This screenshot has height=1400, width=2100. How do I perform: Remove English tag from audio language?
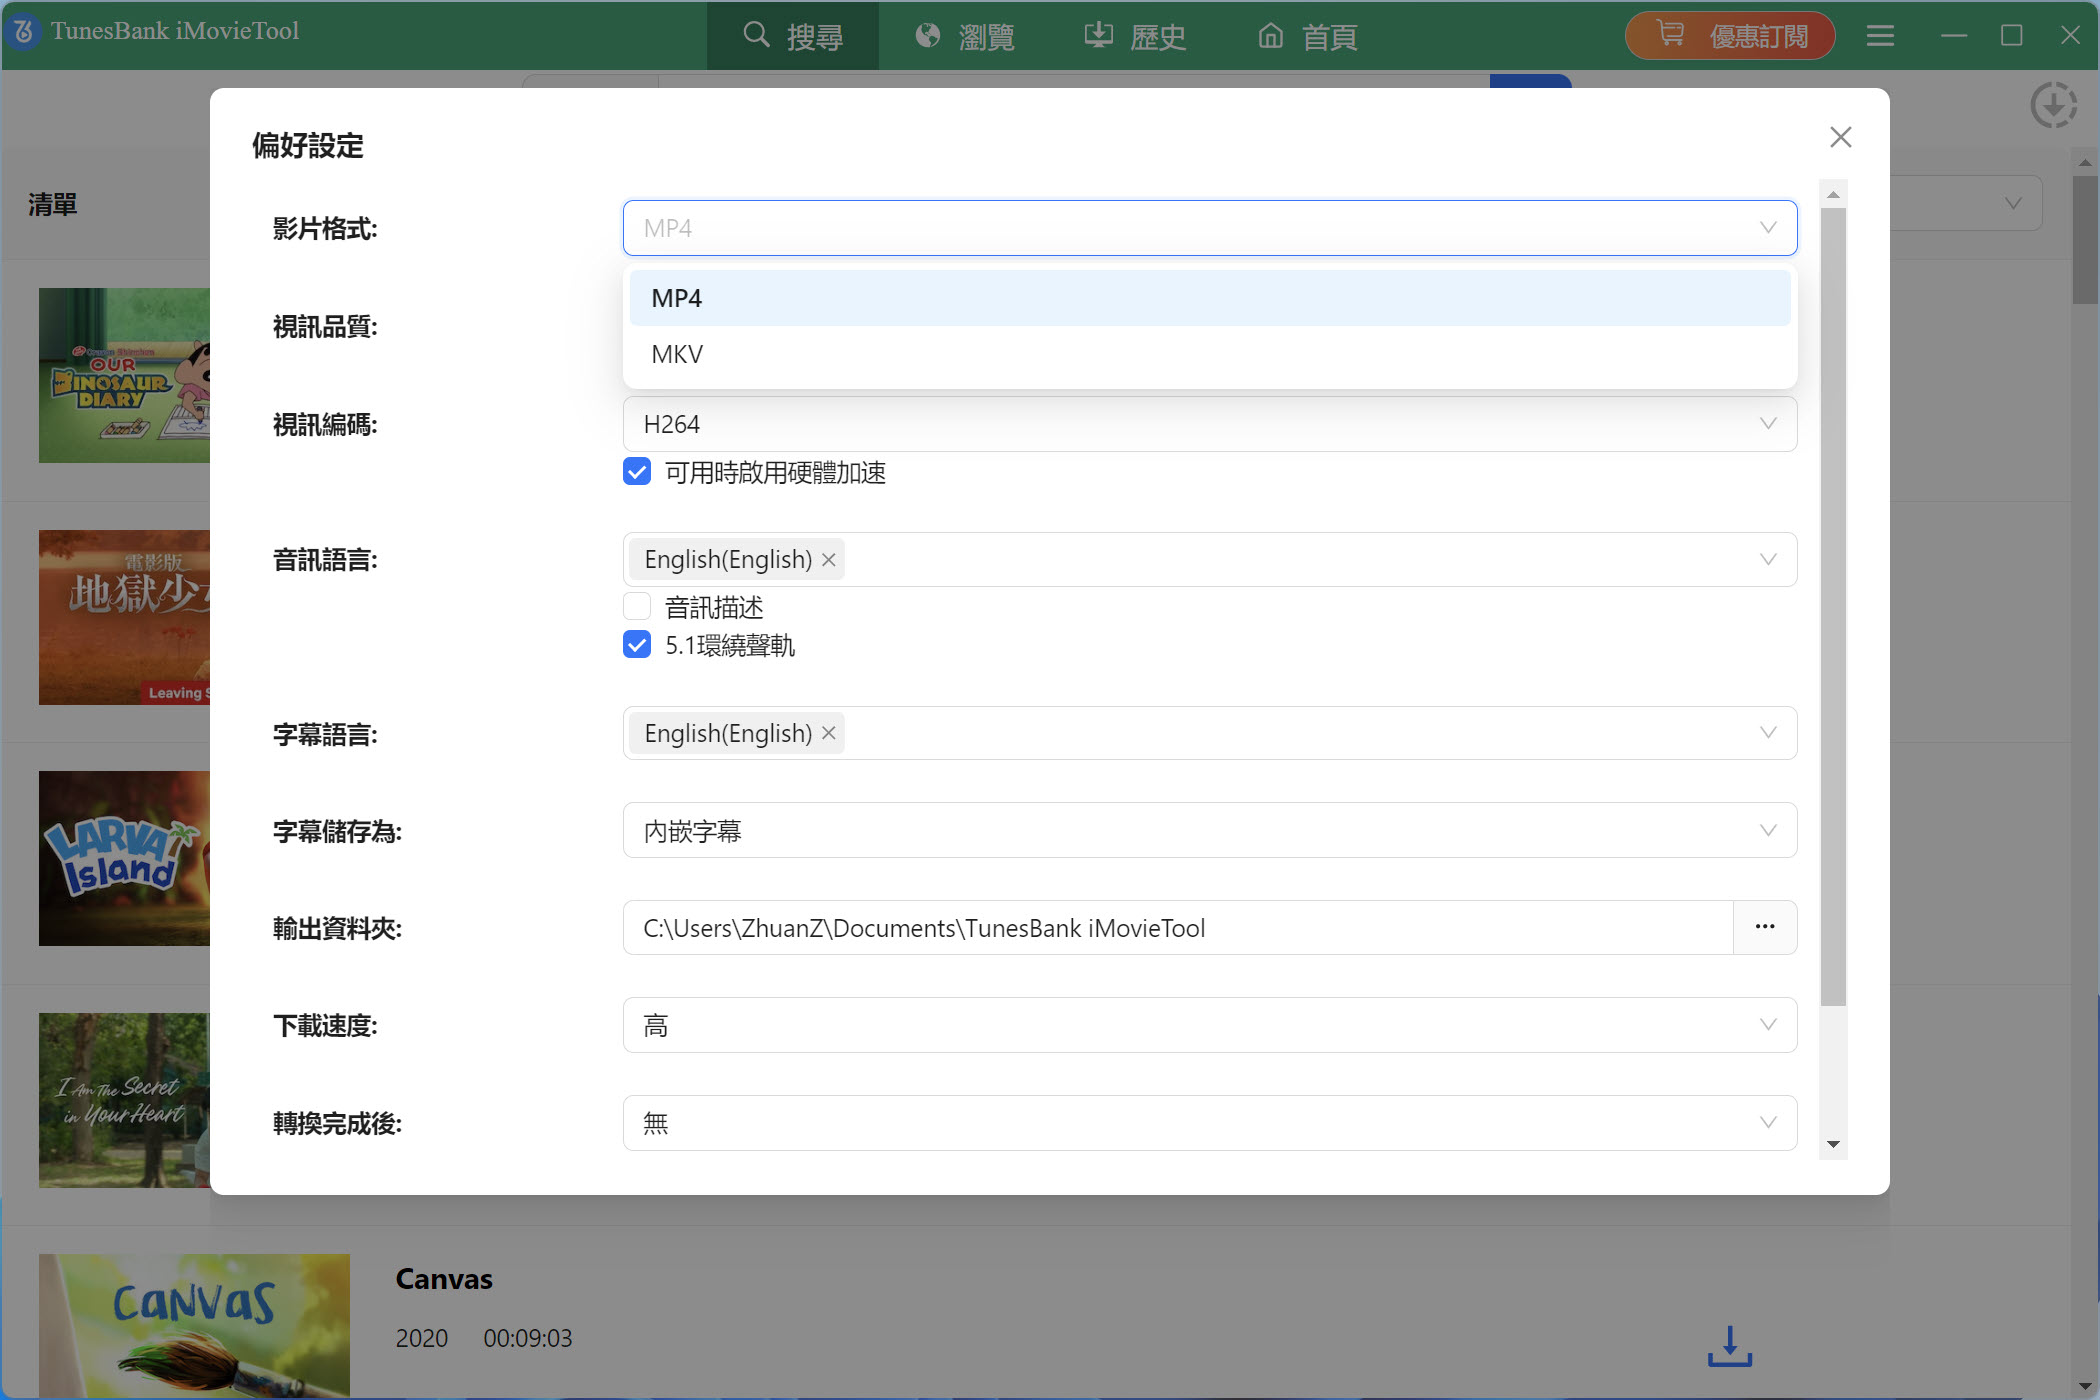pos(829,560)
